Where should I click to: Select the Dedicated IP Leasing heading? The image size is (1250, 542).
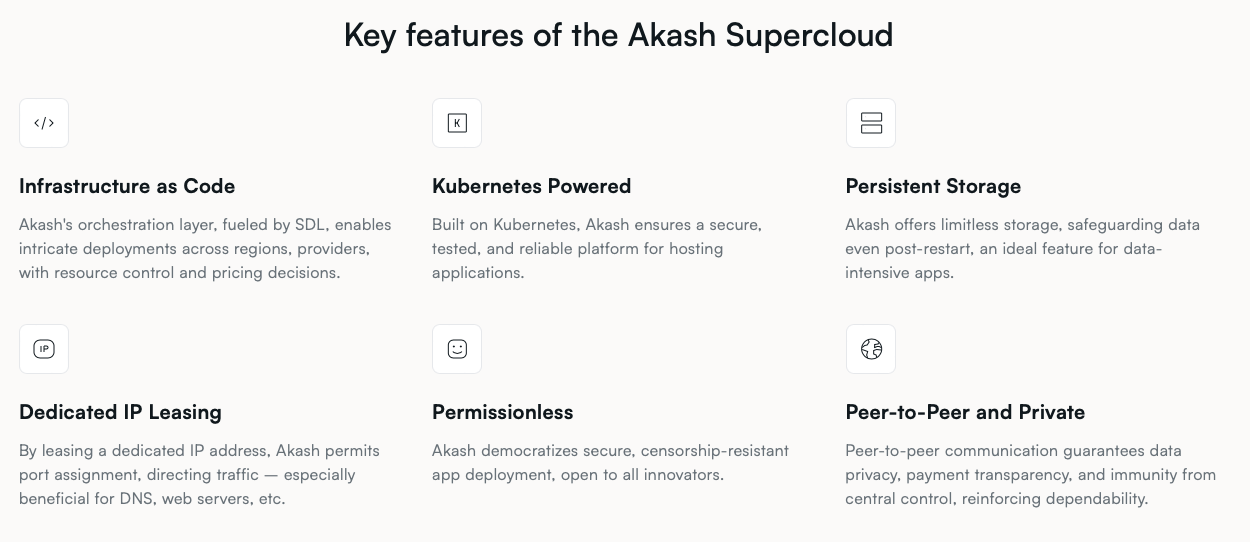[x=120, y=412]
